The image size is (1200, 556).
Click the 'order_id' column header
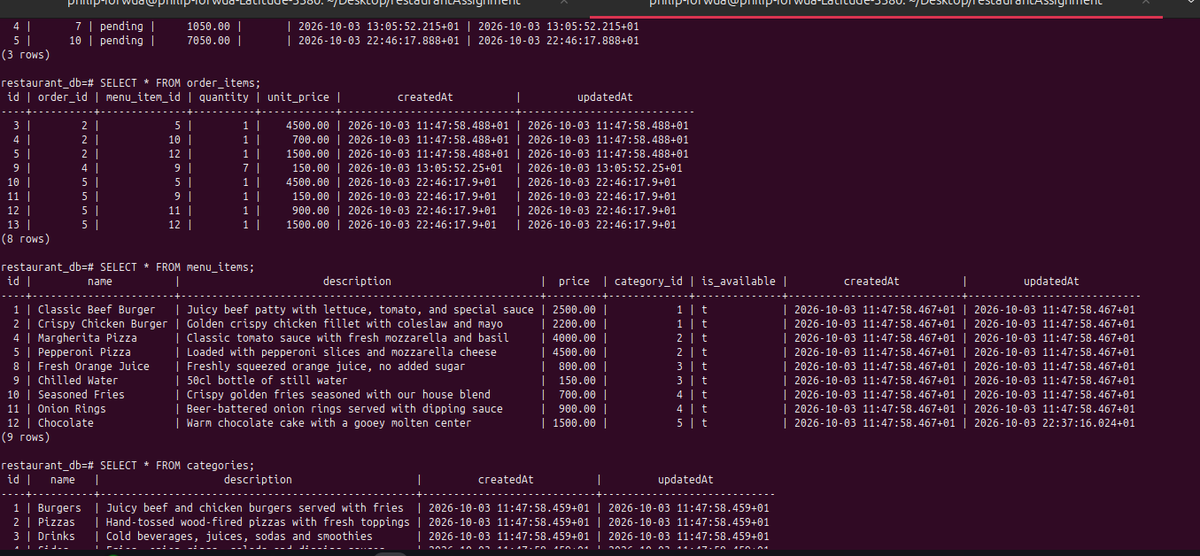coord(65,97)
